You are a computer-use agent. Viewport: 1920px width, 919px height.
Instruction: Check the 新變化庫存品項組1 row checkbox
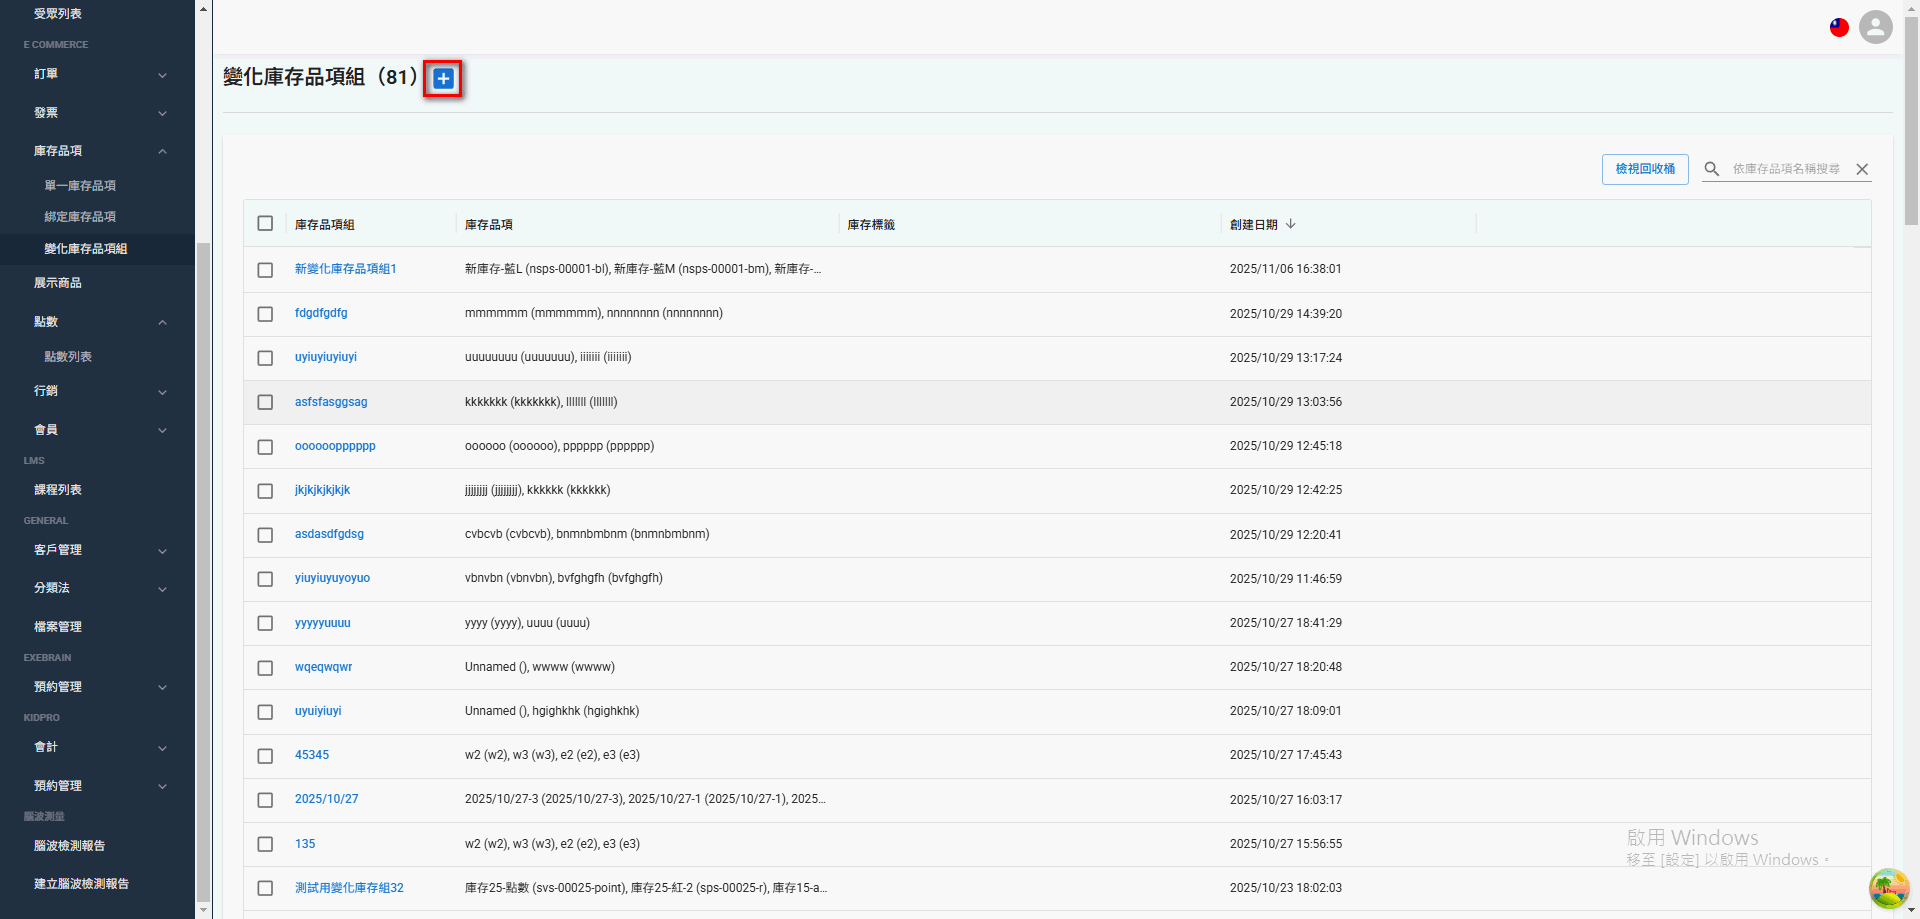click(x=265, y=270)
